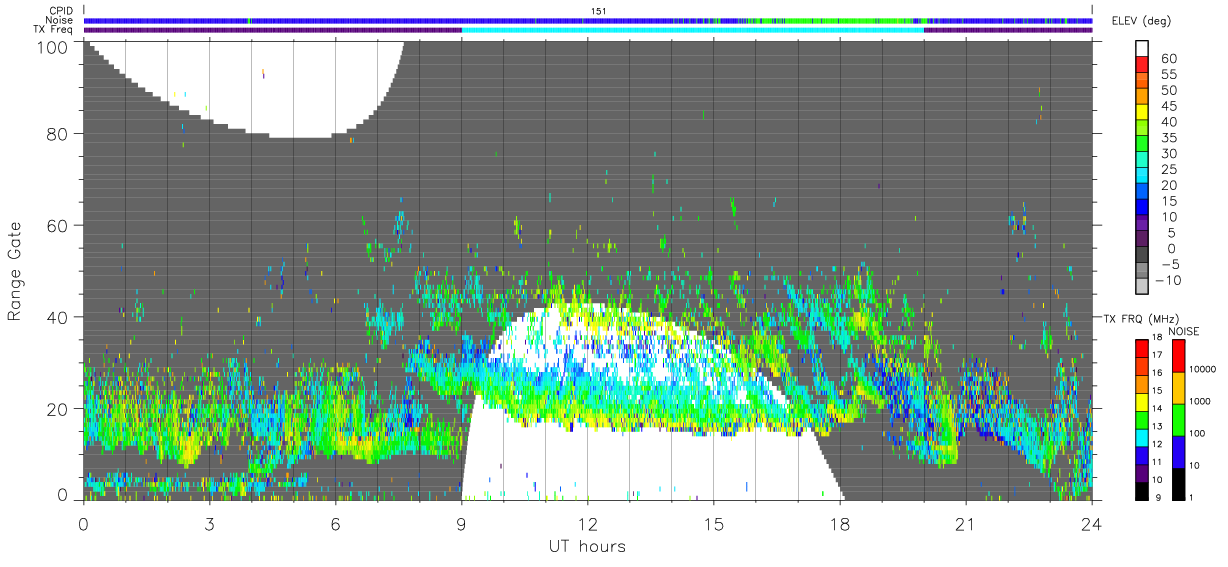Click the '40' tick on Range Gate axis
Screen dimensions: 1228x567
tap(58, 317)
